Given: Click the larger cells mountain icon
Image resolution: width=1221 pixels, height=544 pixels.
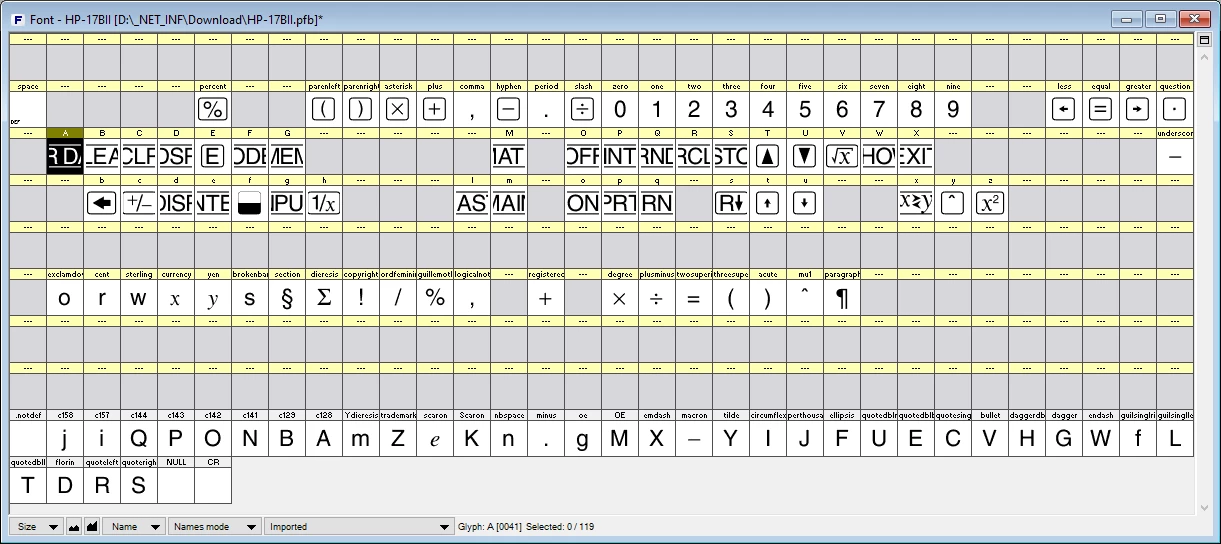Looking at the screenshot, I should tap(92, 526).
